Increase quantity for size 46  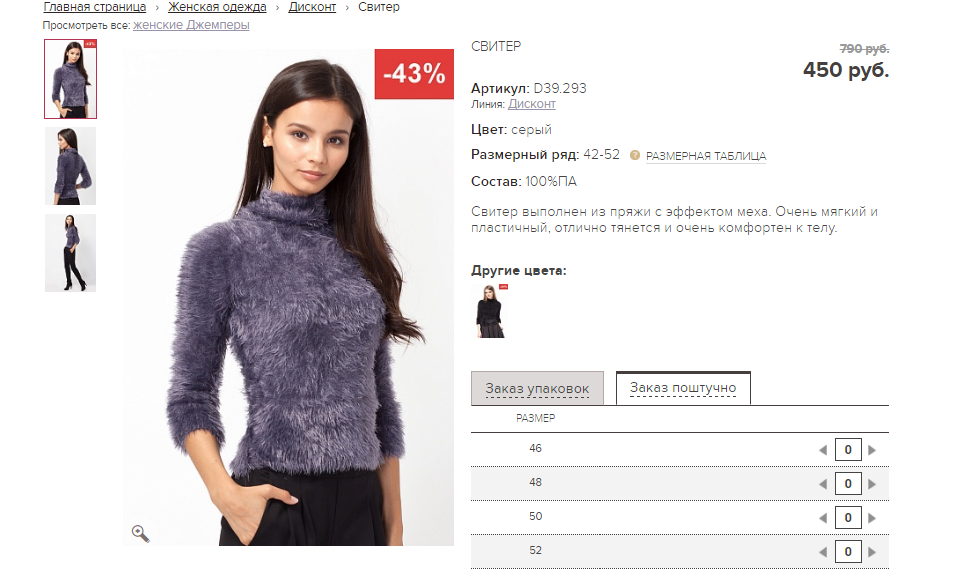pyautogui.click(x=872, y=449)
